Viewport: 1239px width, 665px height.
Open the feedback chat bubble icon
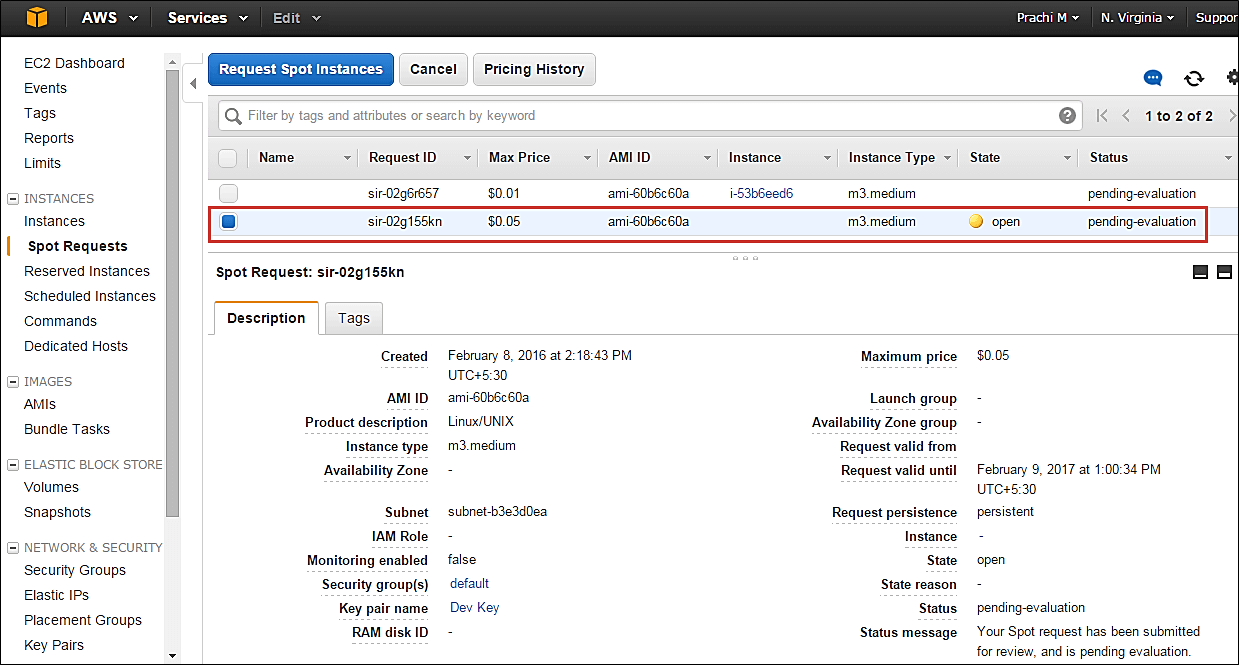click(x=1153, y=78)
